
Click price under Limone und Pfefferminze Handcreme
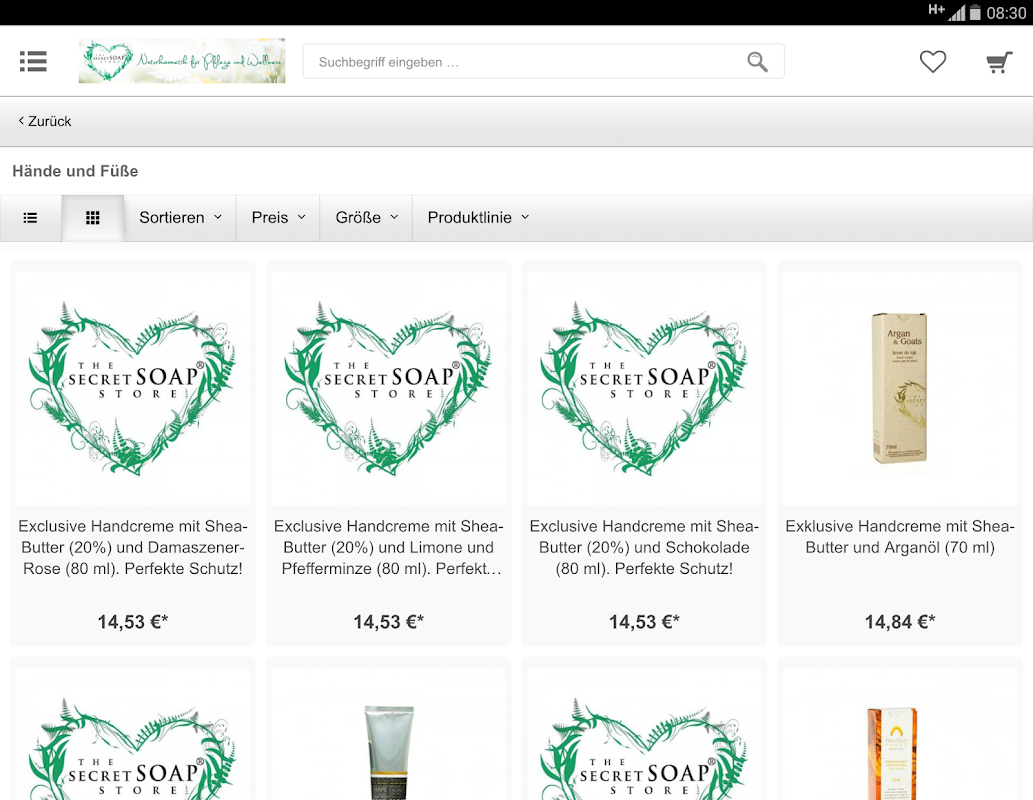(389, 621)
